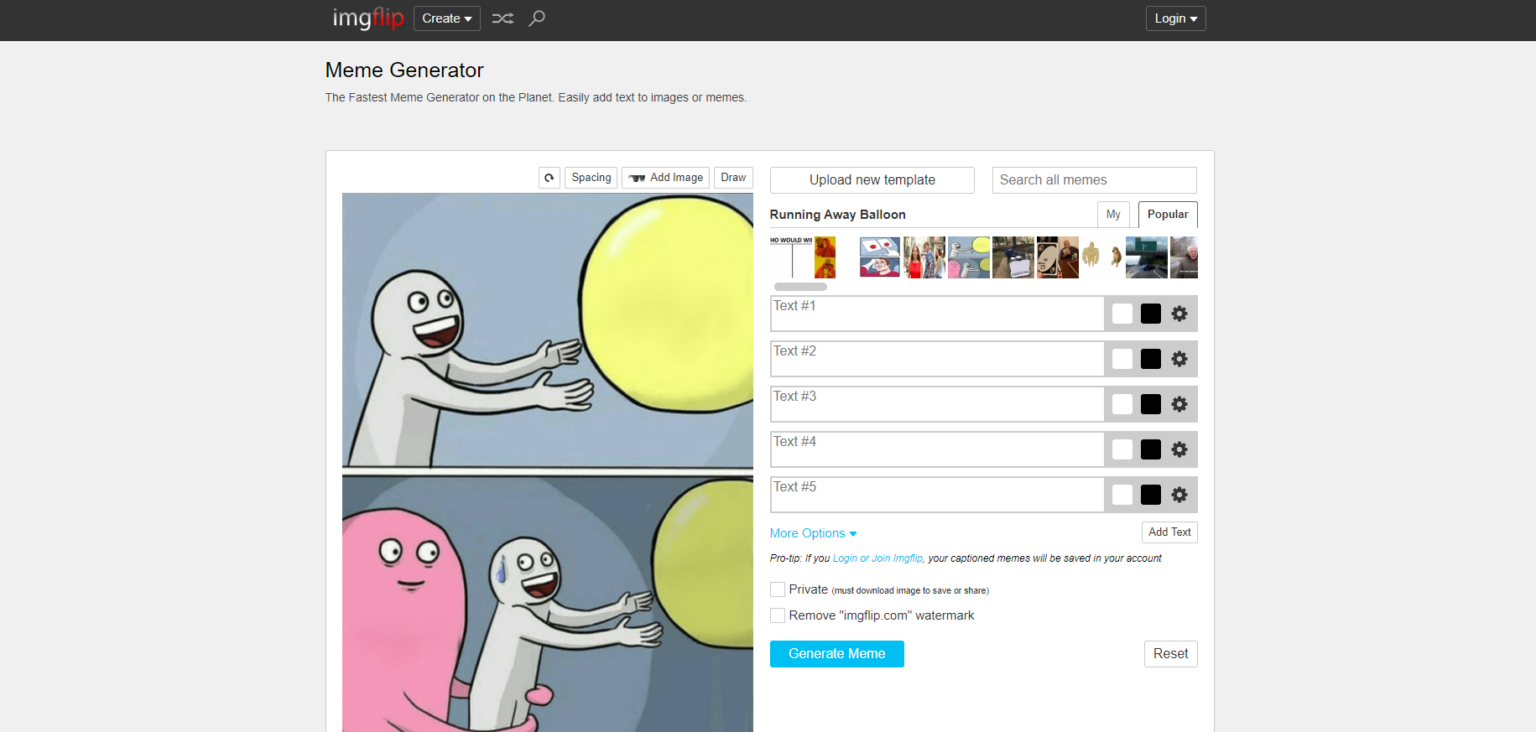Open settings gear for Text #5
Viewport: 1536px width, 732px height.
[1179, 495]
